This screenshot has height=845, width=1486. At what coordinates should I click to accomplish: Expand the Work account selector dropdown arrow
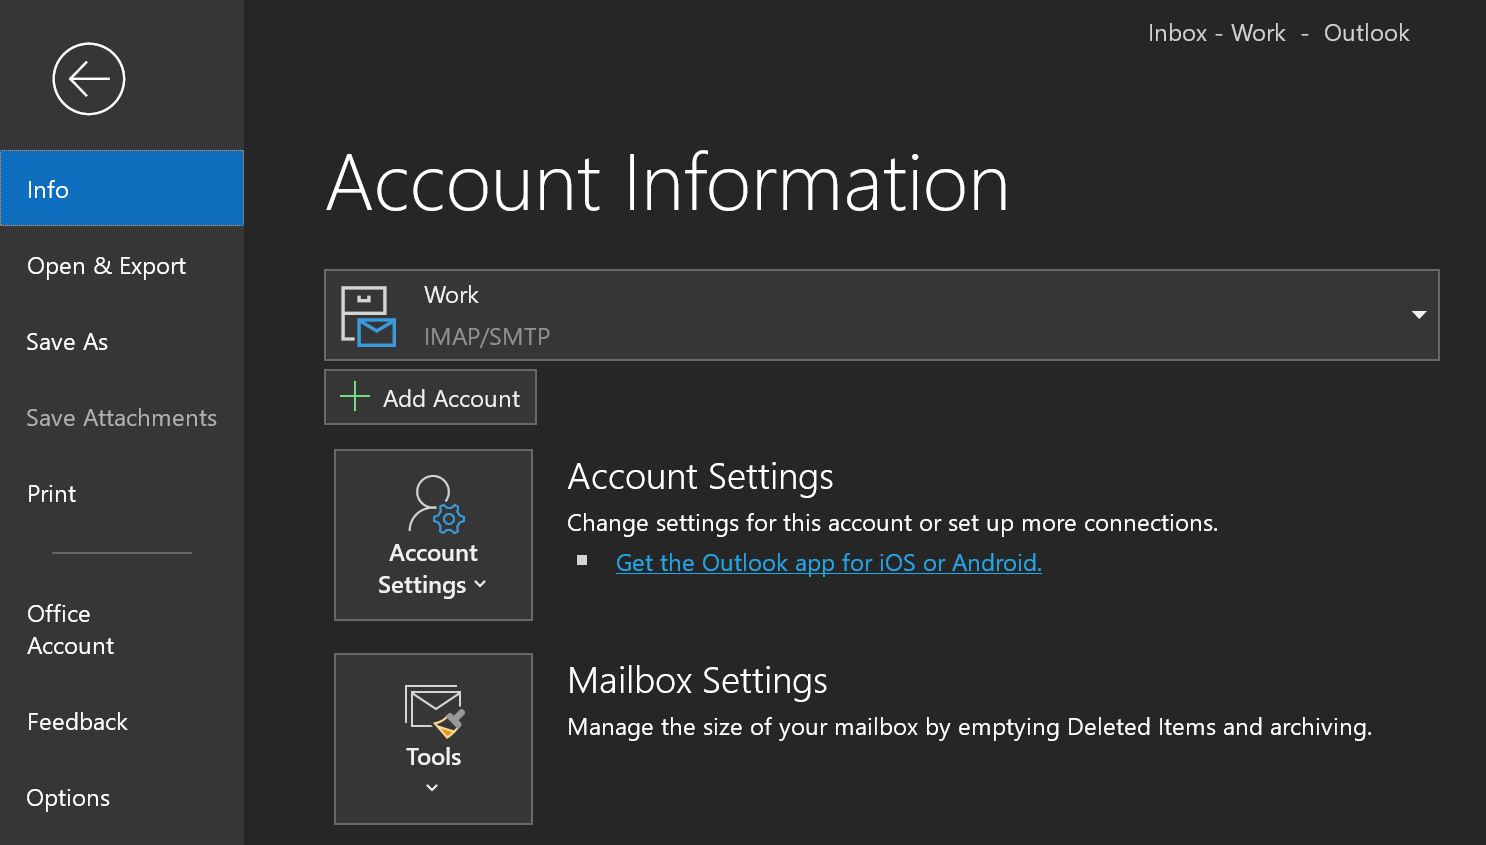(x=1418, y=315)
